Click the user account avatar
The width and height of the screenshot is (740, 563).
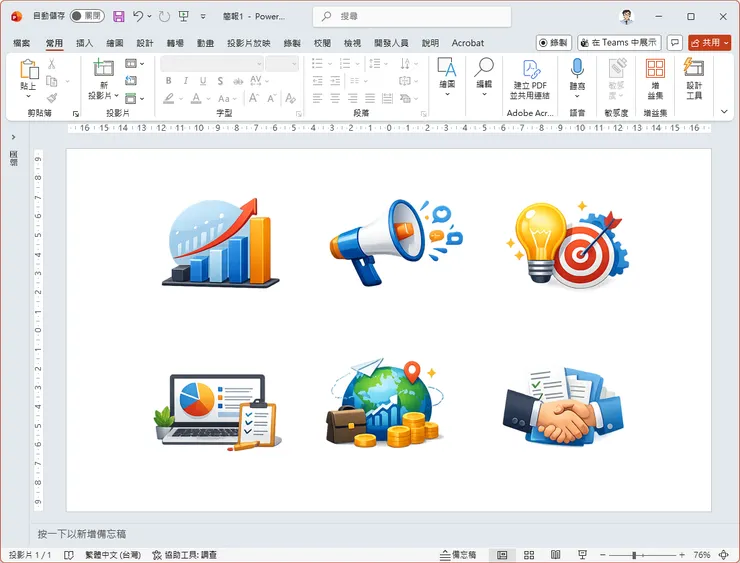(x=626, y=17)
